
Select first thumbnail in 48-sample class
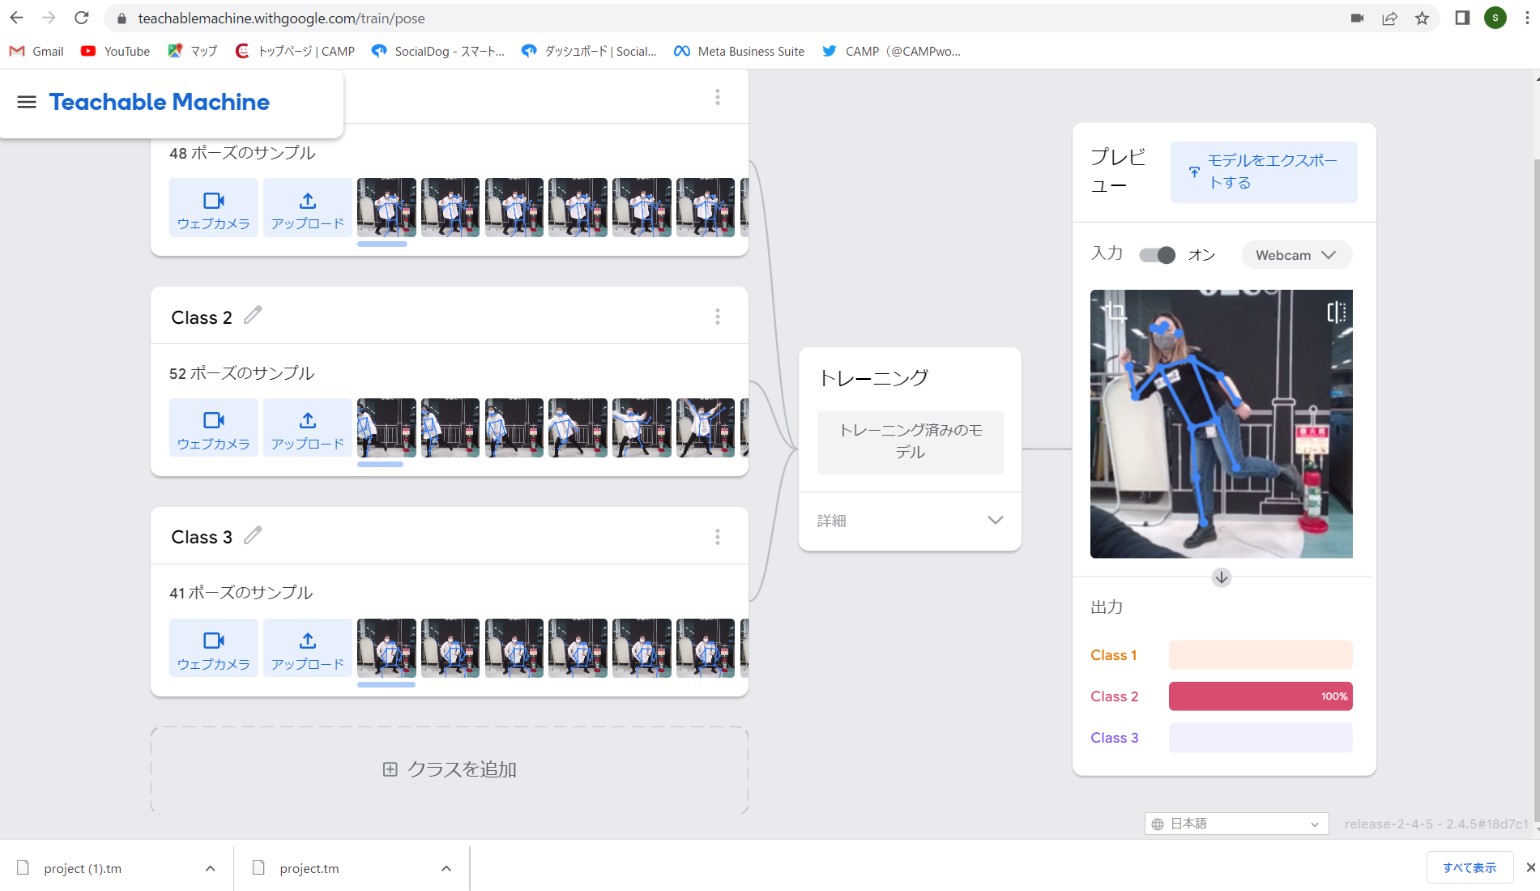387,208
